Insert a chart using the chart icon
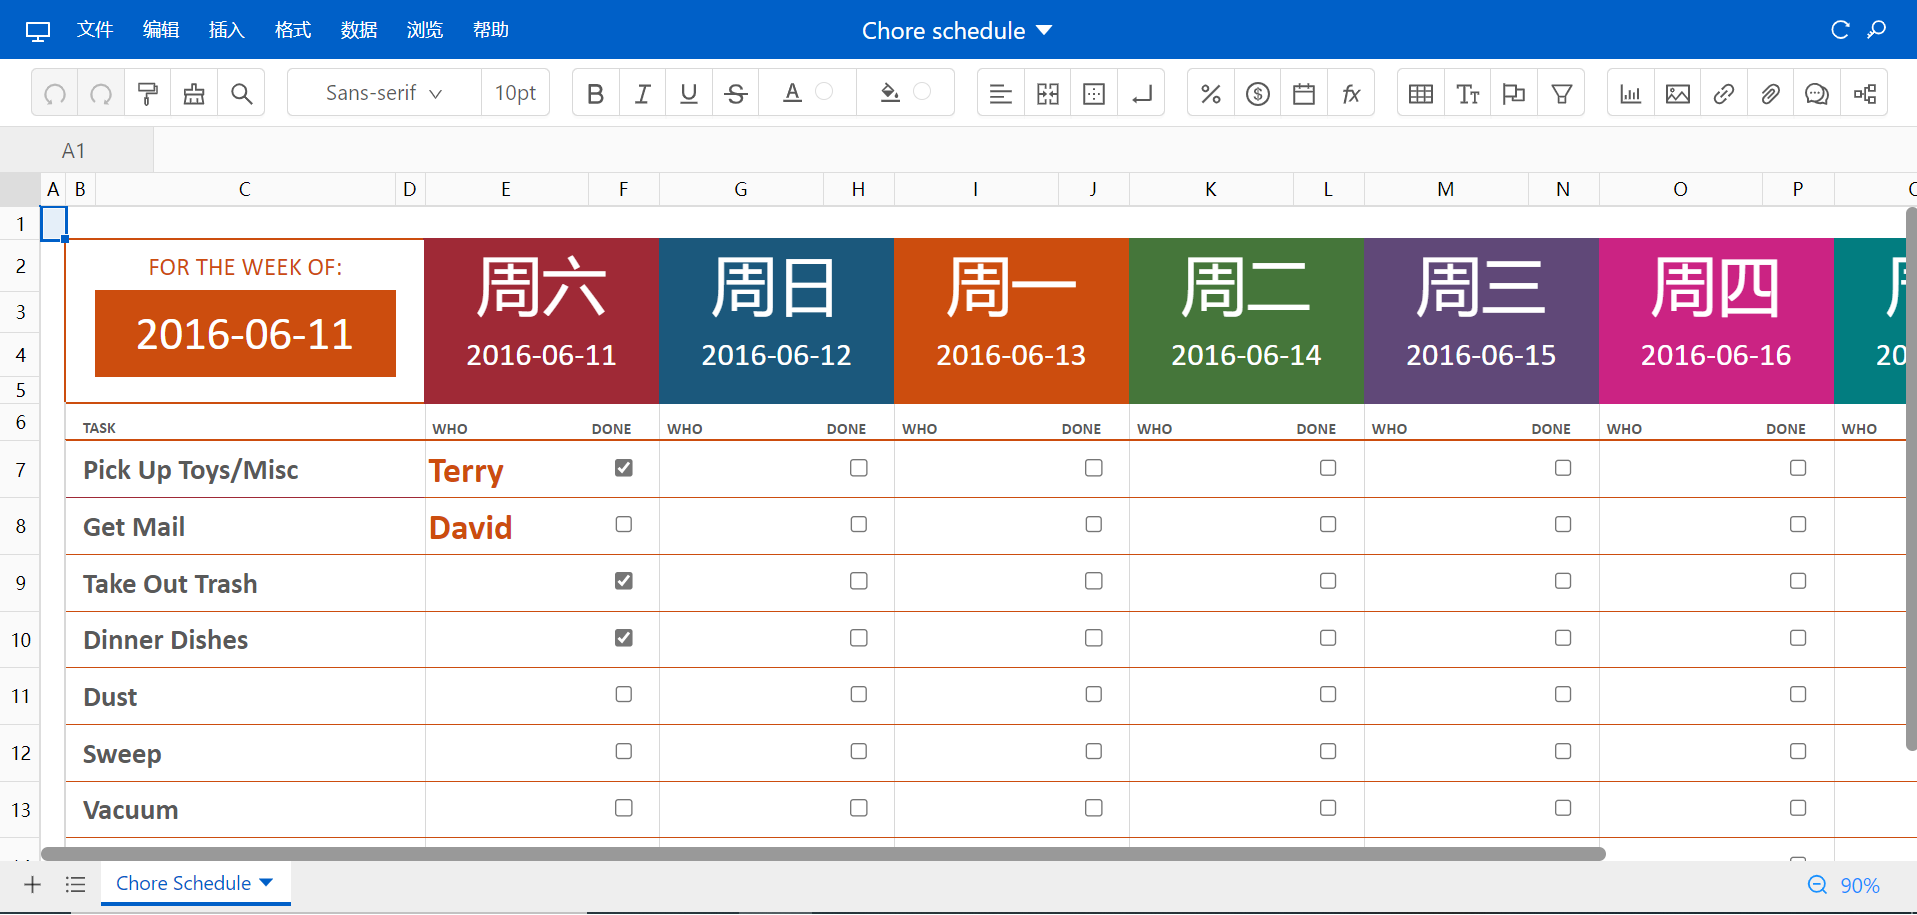 point(1630,92)
